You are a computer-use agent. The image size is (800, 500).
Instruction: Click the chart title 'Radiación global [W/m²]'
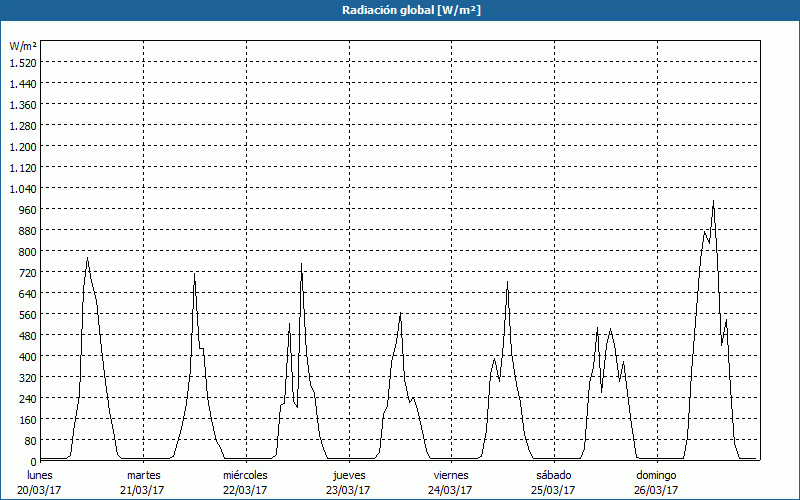pos(411,10)
